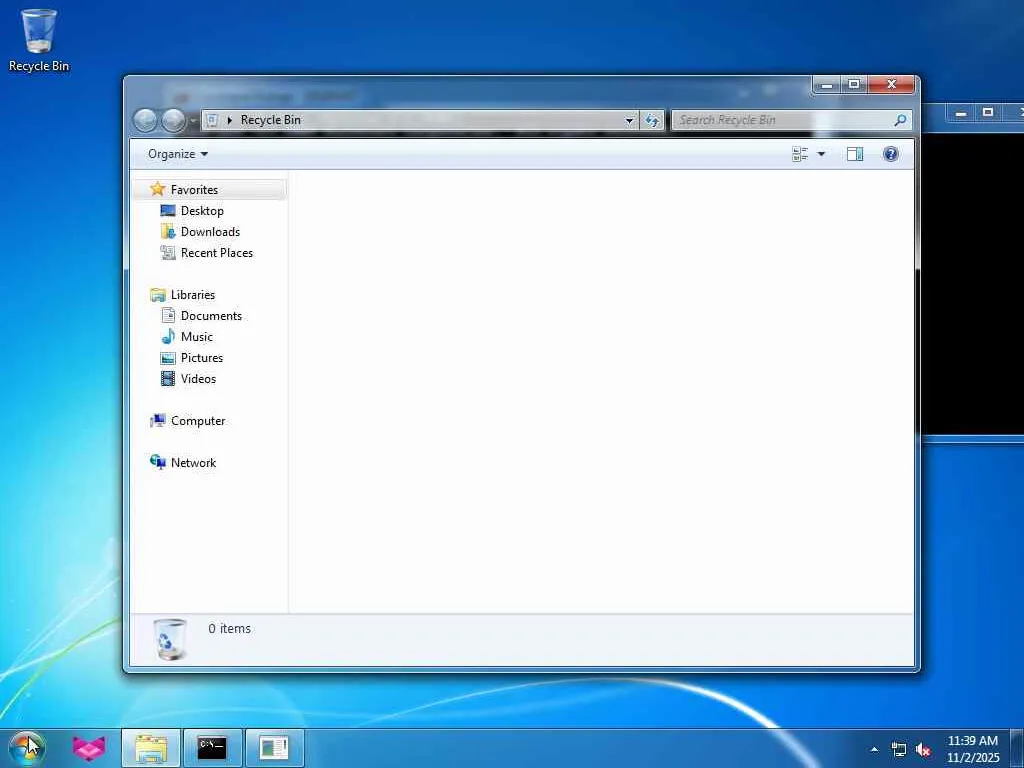Maximize the Recycle Bin window
The width and height of the screenshot is (1024, 768).
pyautogui.click(x=854, y=85)
